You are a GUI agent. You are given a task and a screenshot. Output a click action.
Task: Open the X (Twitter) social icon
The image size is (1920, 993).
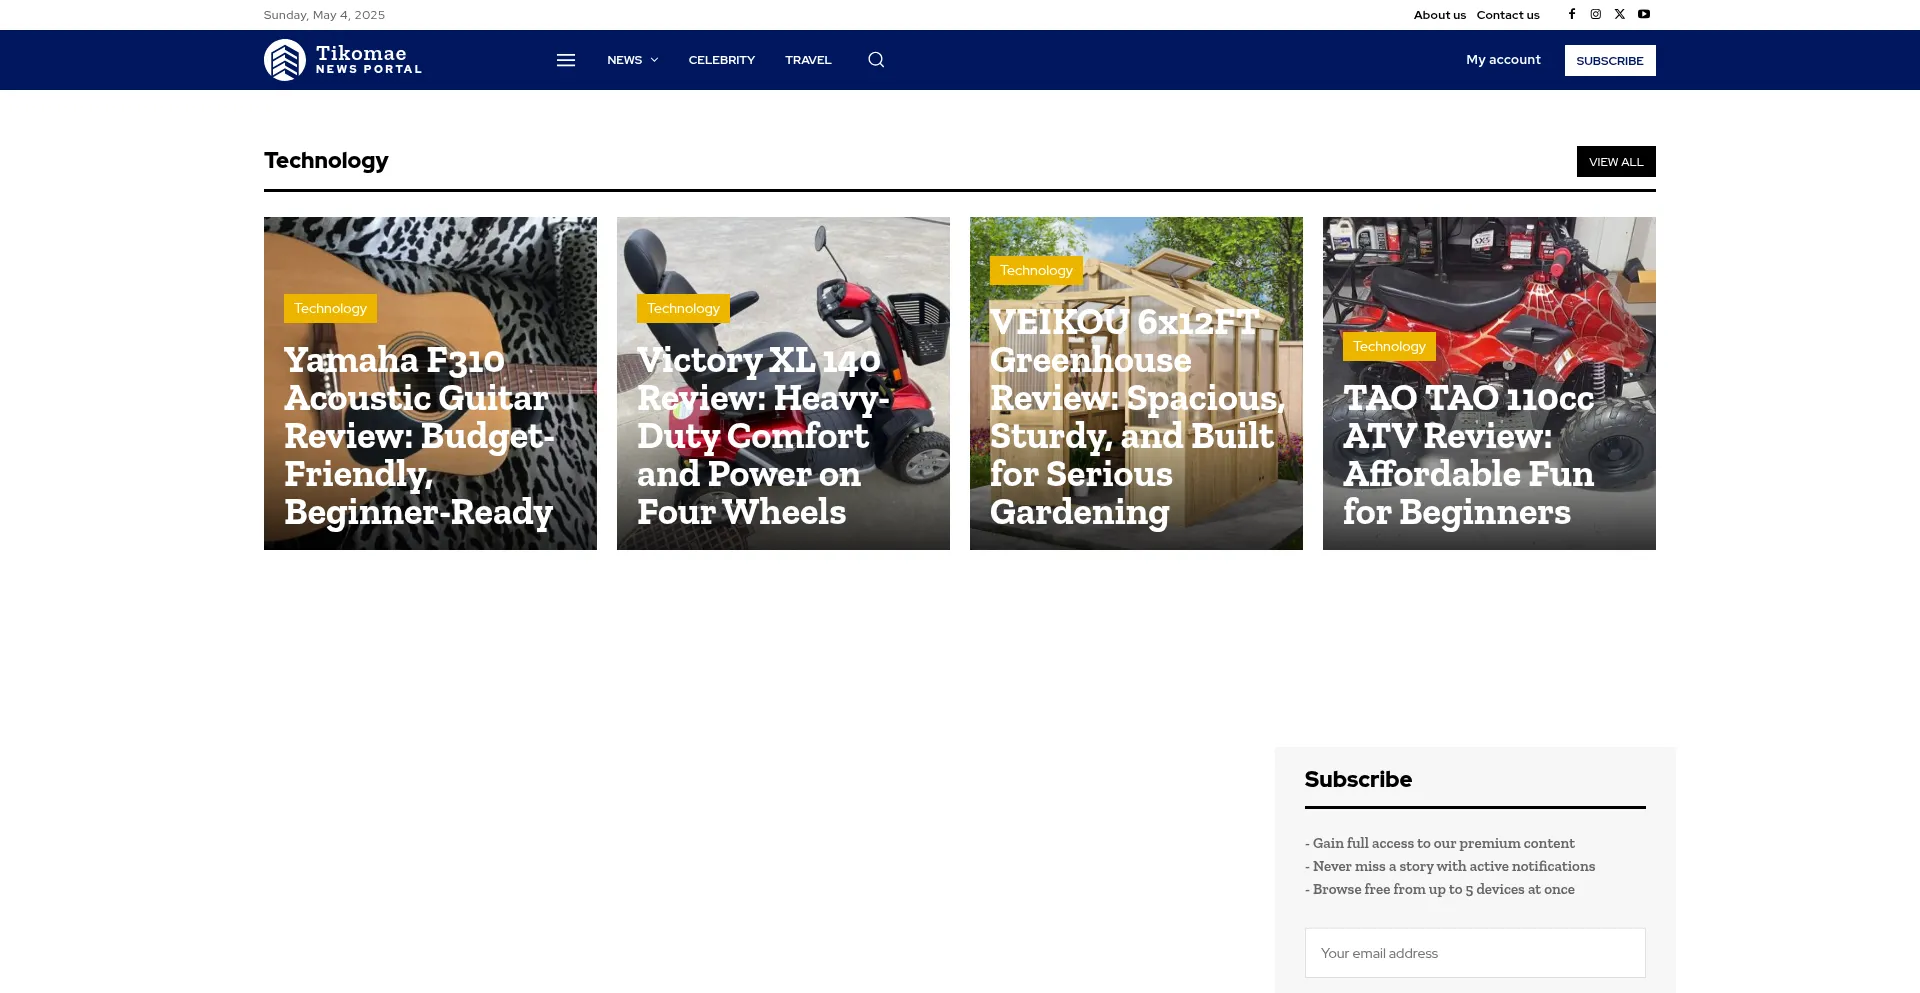[x=1620, y=14]
